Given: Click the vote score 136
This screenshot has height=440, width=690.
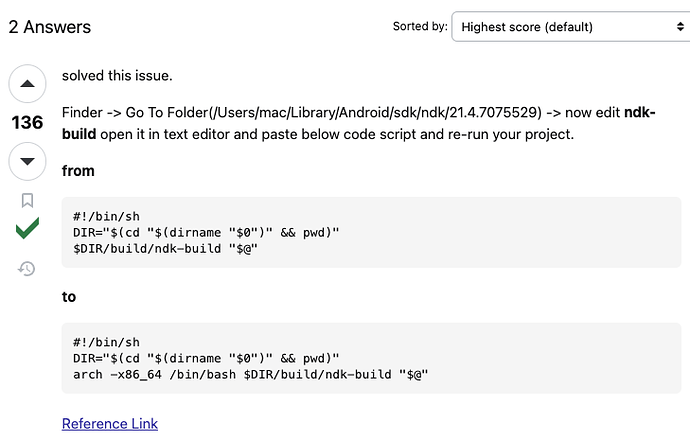Looking at the screenshot, I should (x=27, y=123).
